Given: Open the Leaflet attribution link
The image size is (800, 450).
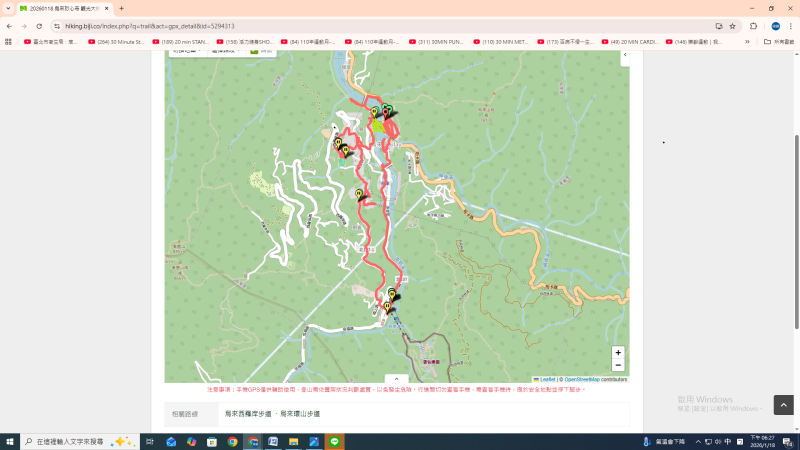Looking at the screenshot, I should pos(545,379).
